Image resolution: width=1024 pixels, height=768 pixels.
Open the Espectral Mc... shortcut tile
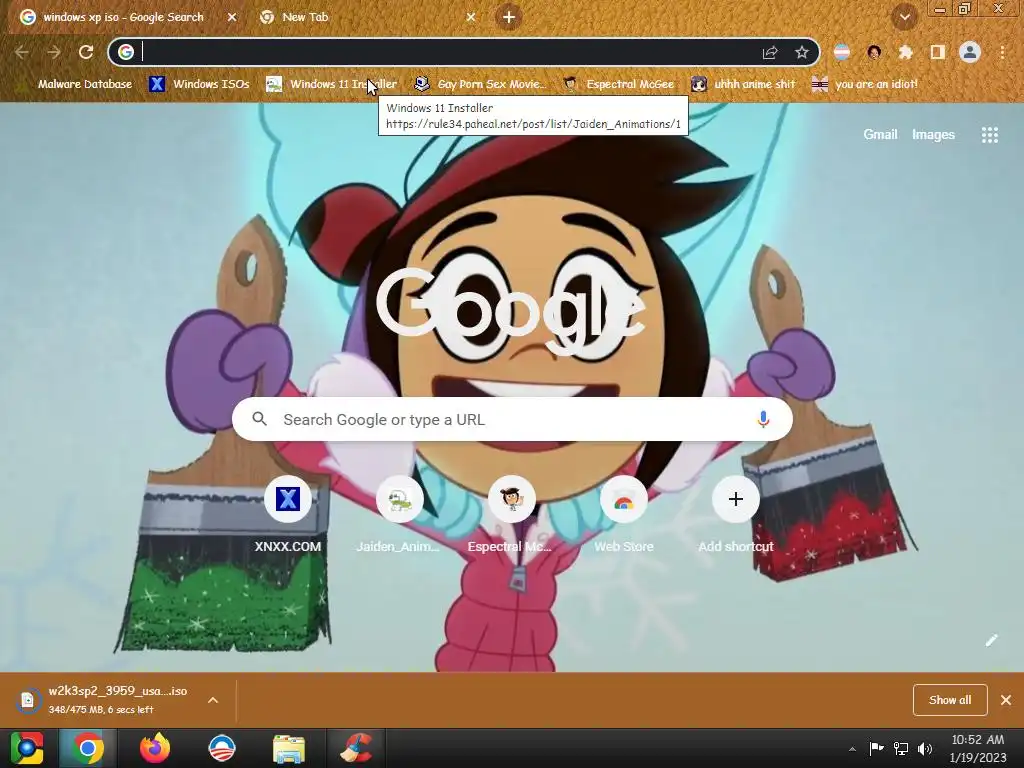(x=511, y=516)
